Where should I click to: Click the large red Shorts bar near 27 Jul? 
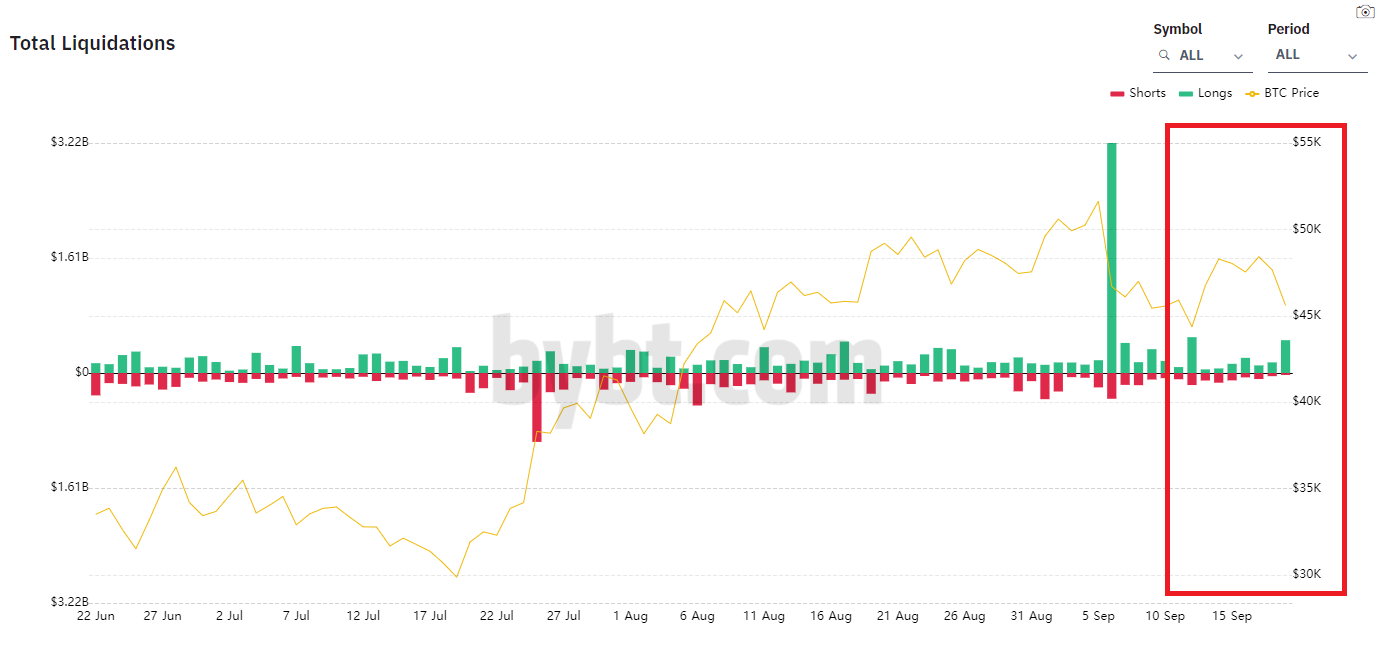[x=537, y=407]
